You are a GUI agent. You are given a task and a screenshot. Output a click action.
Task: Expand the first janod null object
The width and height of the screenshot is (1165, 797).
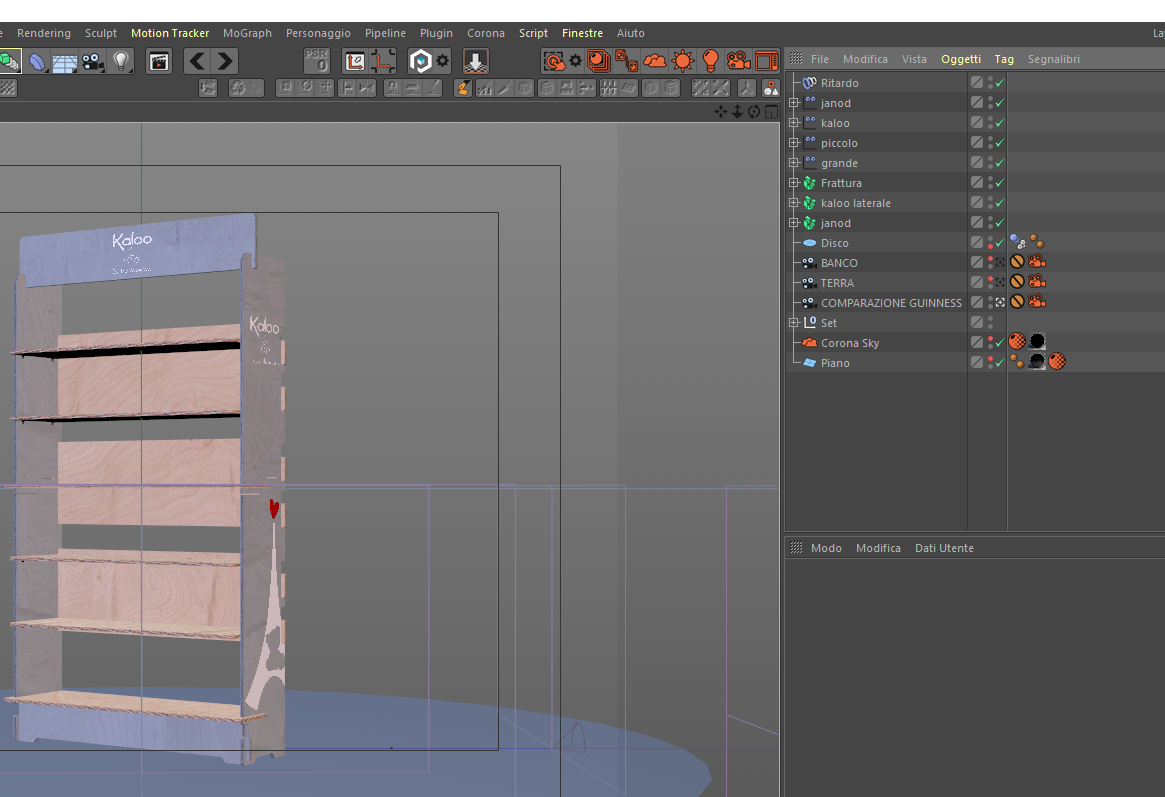(794, 103)
